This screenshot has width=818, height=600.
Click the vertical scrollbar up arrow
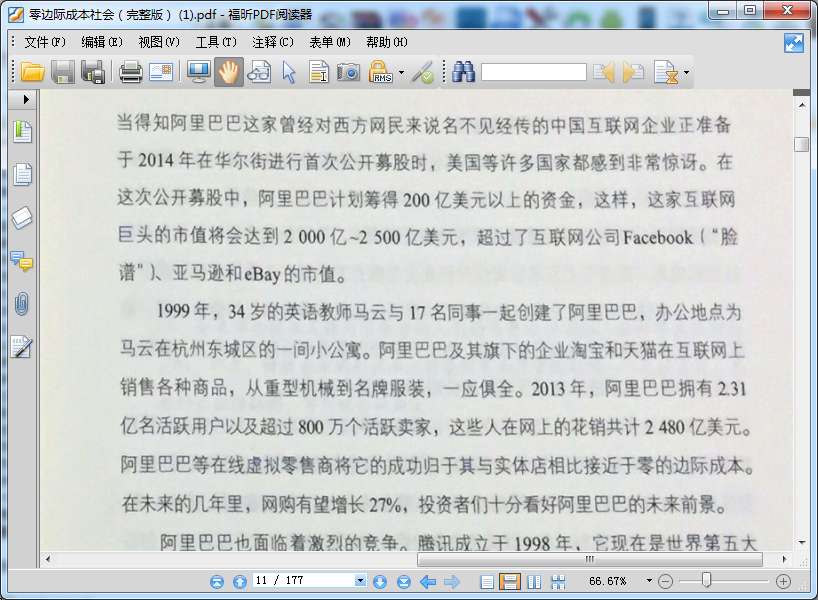coord(801,105)
